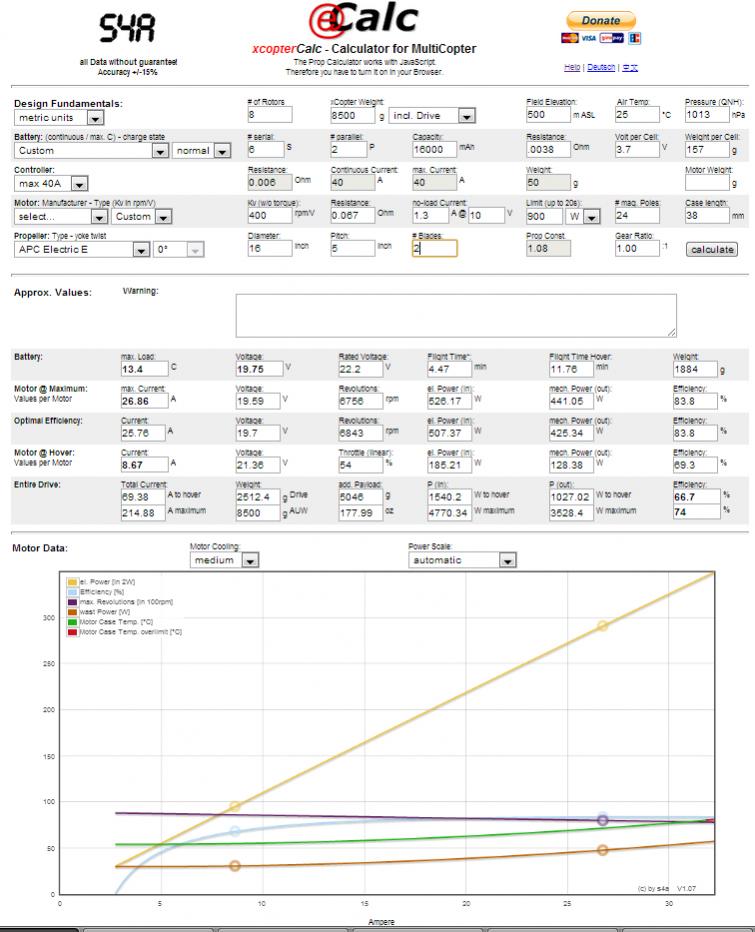Viewport: 755px width, 932px height.
Task: Open the incl. Drive weight dropdown
Action: click(432, 116)
